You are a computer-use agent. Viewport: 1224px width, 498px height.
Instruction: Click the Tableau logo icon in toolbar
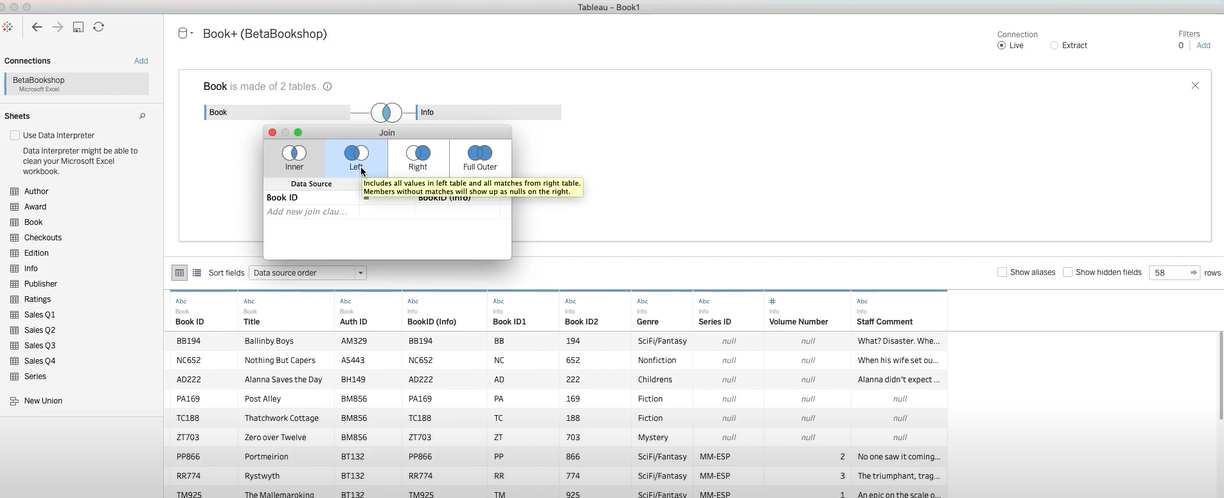(x=9, y=27)
